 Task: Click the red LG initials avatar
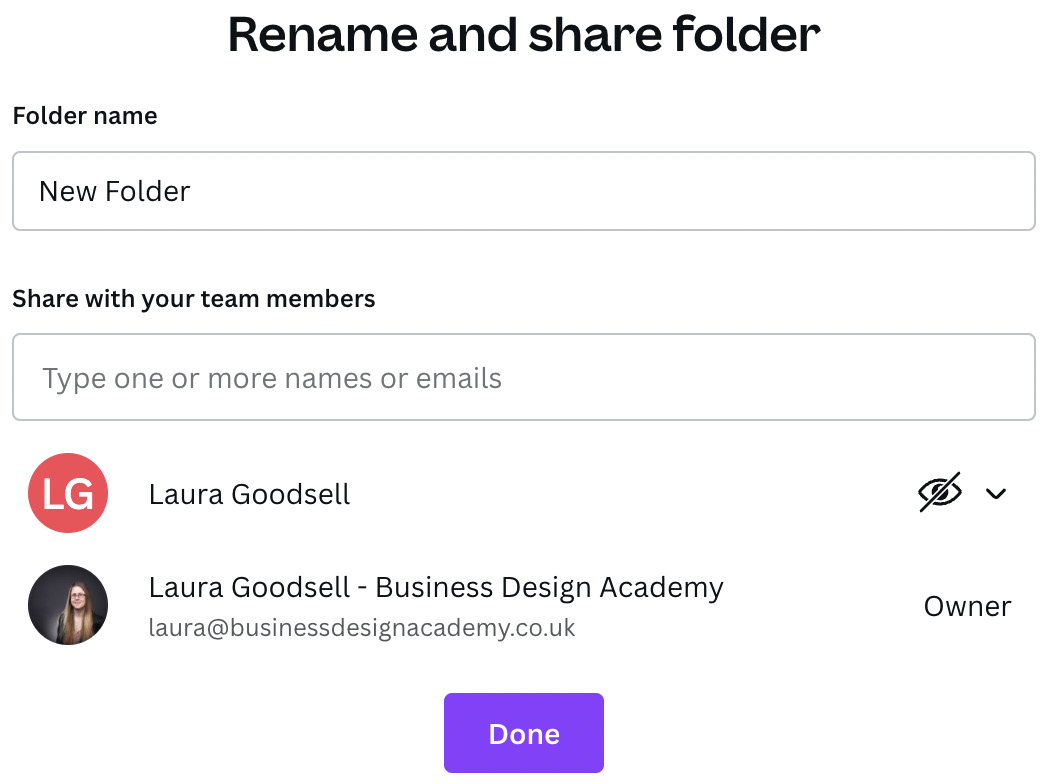68,493
